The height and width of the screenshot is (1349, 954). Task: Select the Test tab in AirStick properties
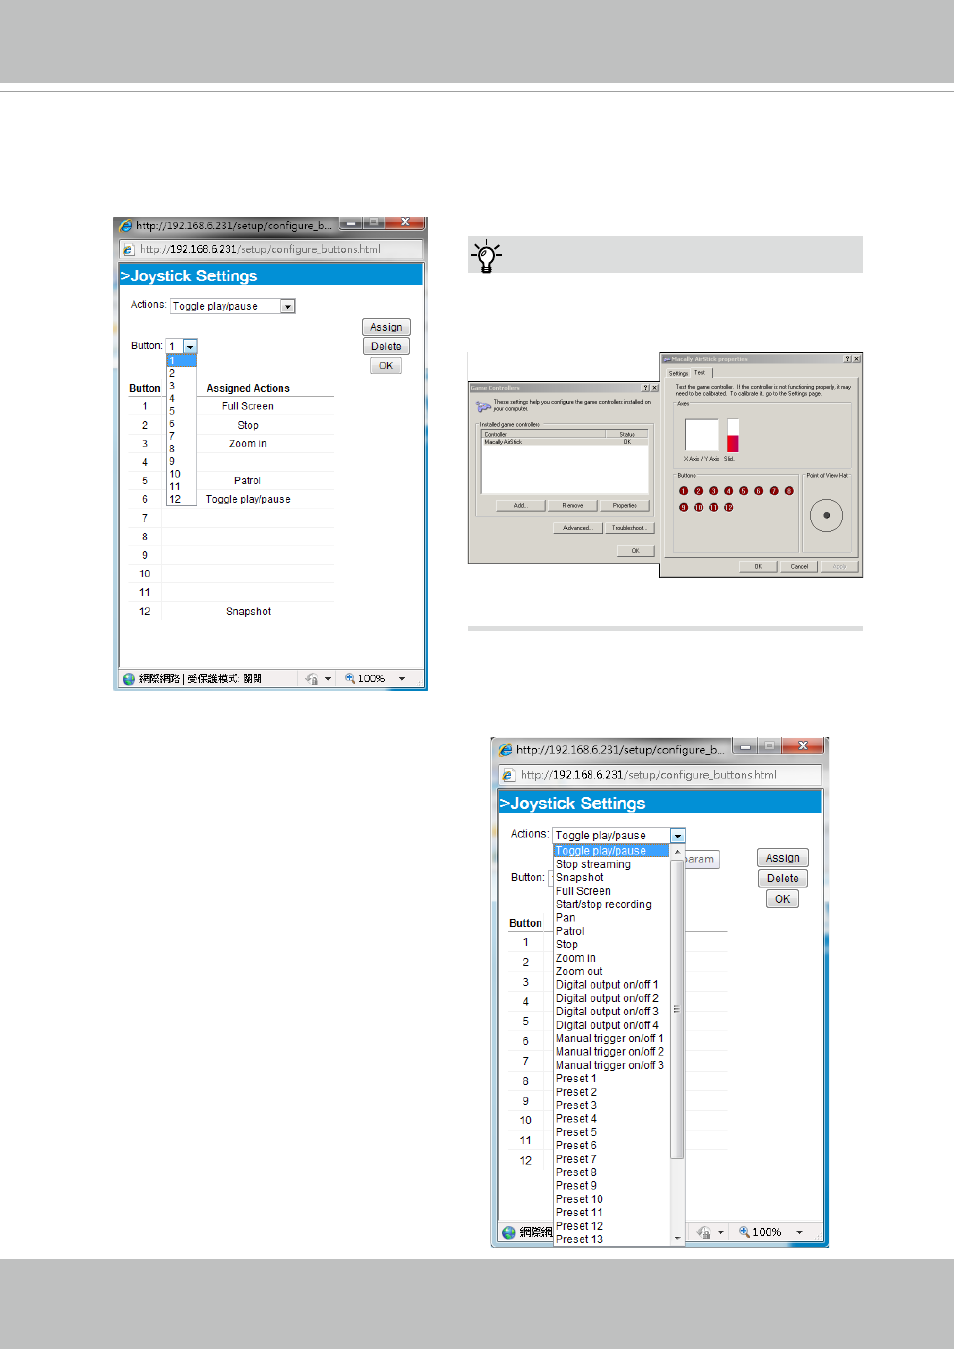[x=700, y=372]
